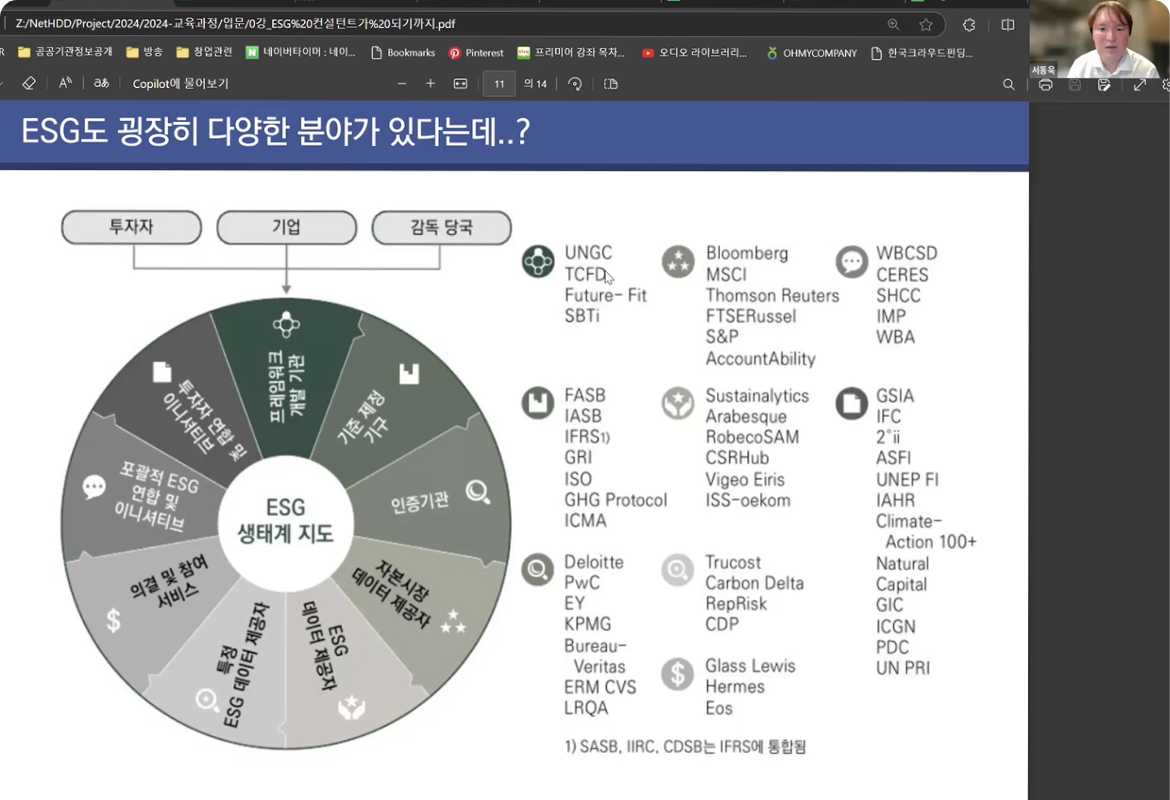The image size is (1170, 800).
Task: Click the 포괄적 ESG 연합 및 이니셔티브 segment
Action: [146, 489]
